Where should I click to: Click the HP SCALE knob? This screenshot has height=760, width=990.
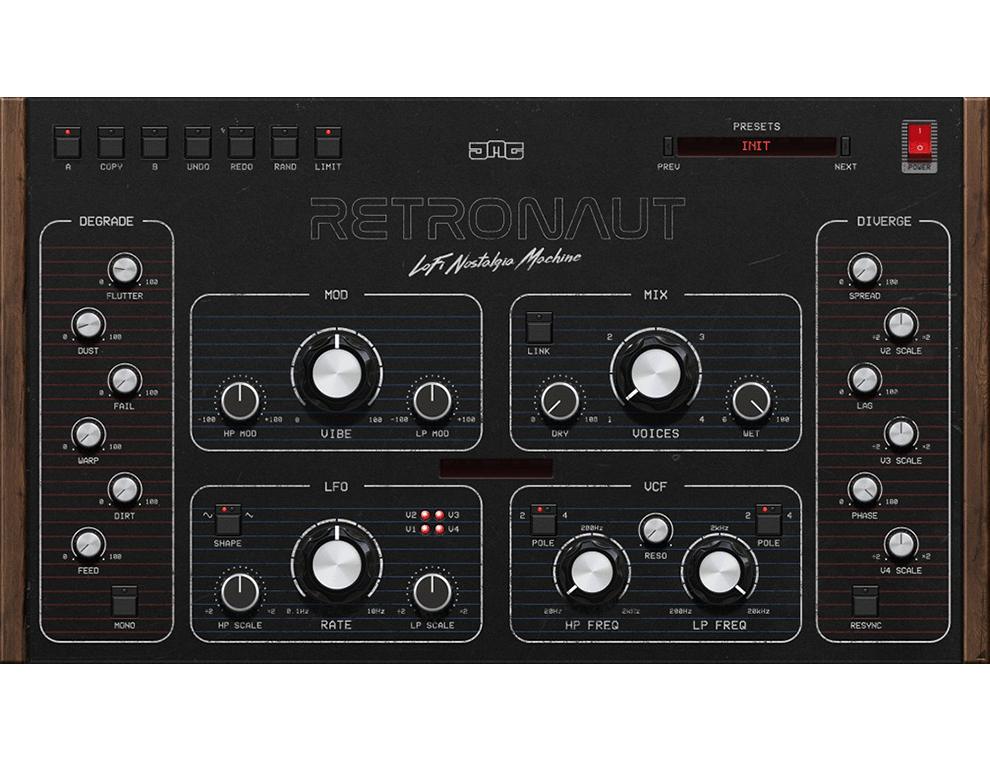point(240,593)
